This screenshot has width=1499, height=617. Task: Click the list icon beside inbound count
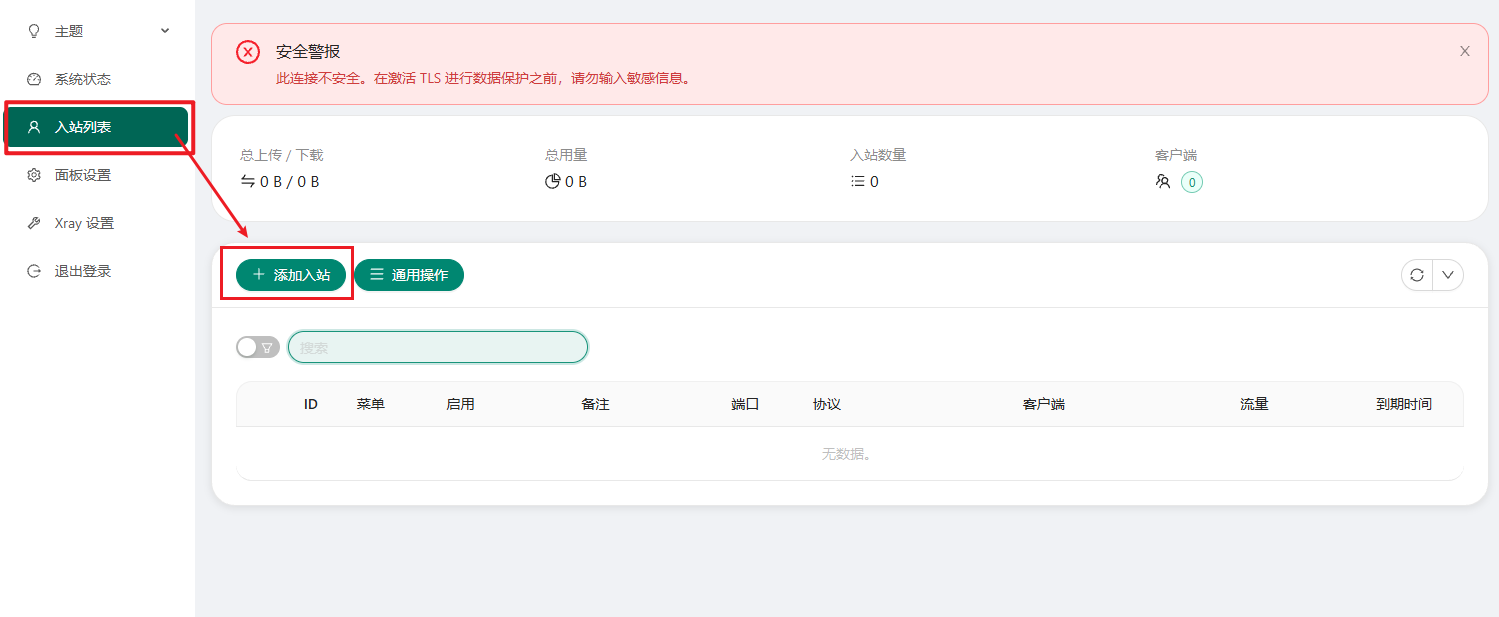(x=857, y=182)
